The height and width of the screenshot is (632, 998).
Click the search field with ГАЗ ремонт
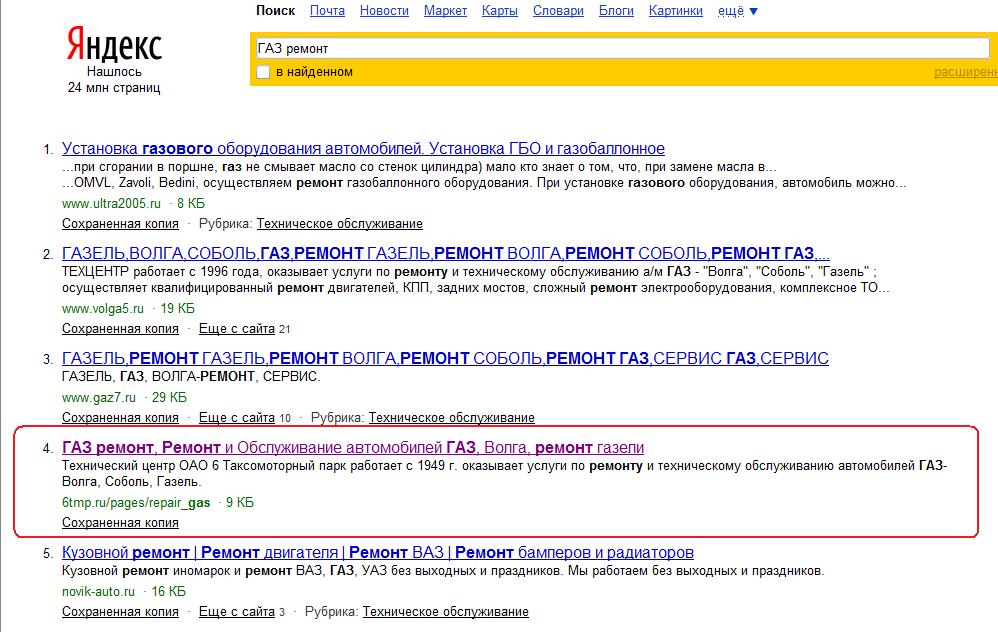tap(622, 48)
